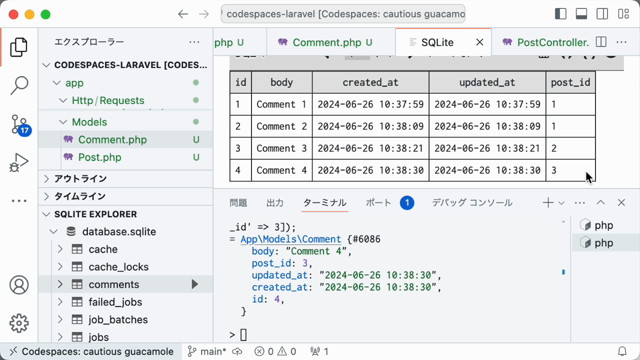Open the Search view icon
The height and width of the screenshot is (360, 640).
(19, 85)
